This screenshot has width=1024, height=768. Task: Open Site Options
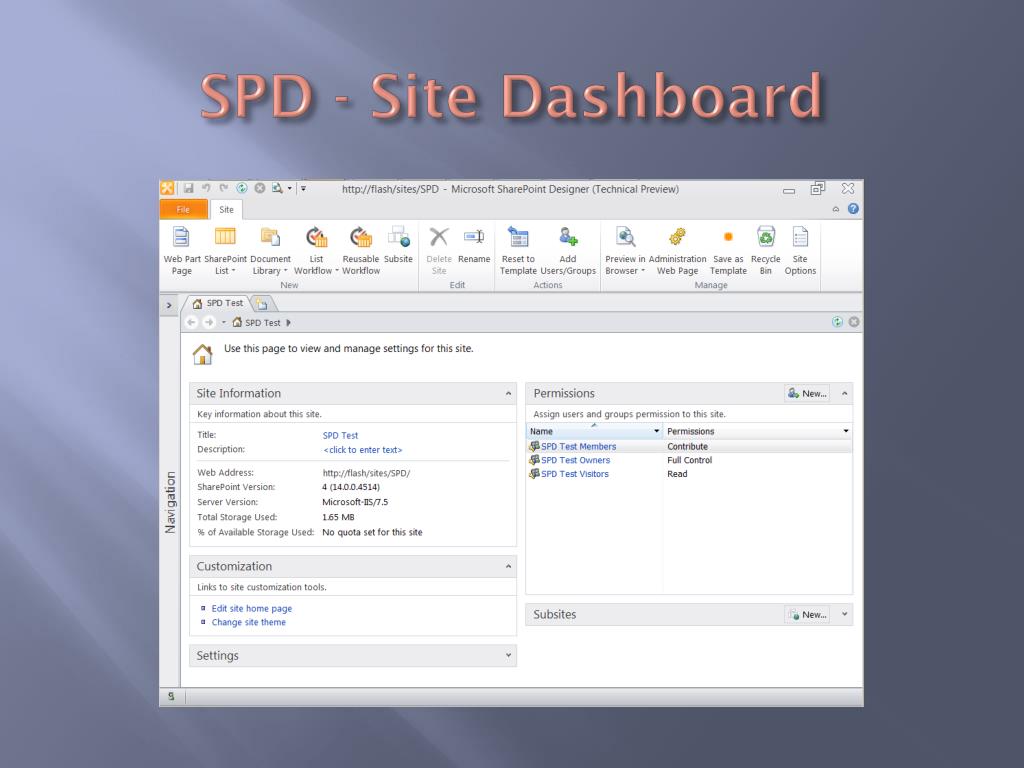coord(800,251)
